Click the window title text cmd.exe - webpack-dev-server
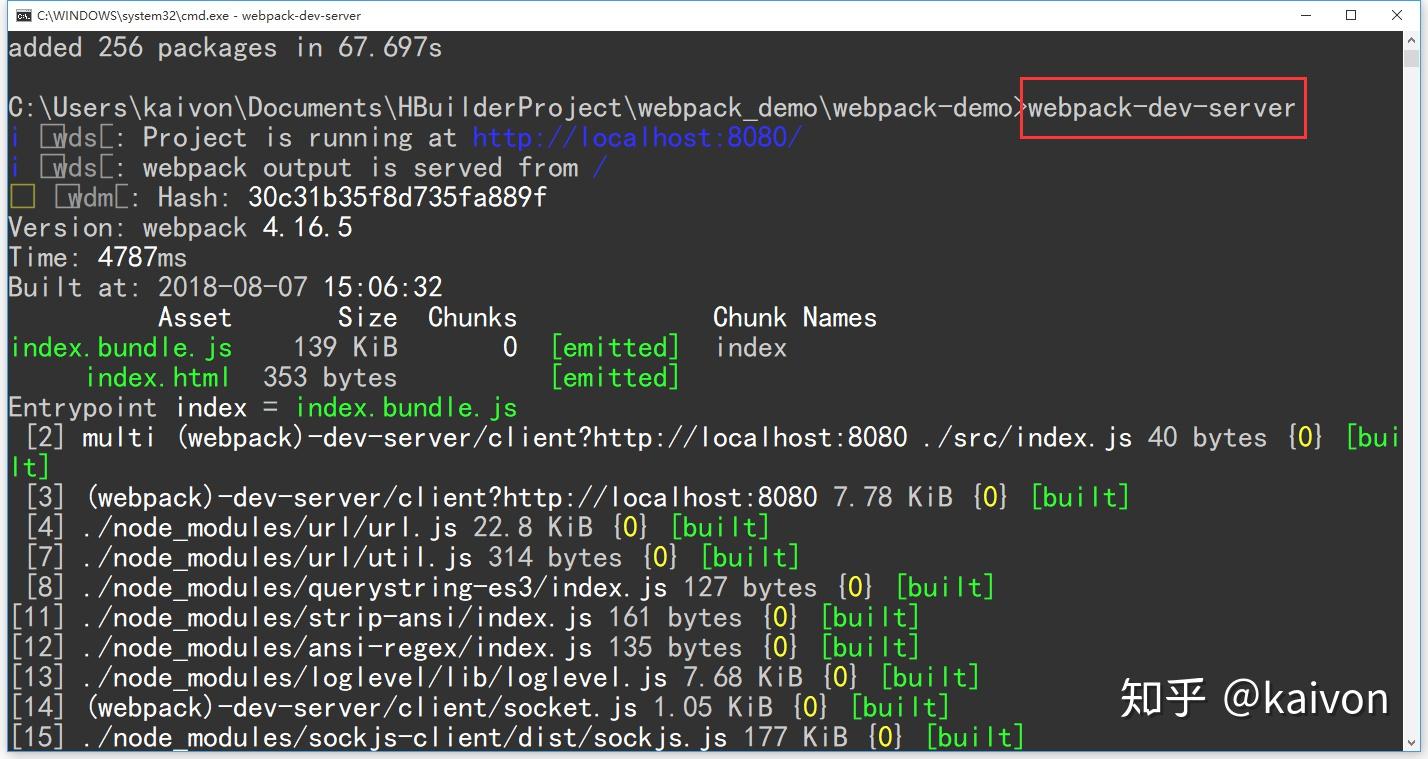Screen dimensions: 1428x759 coord(199,16)
